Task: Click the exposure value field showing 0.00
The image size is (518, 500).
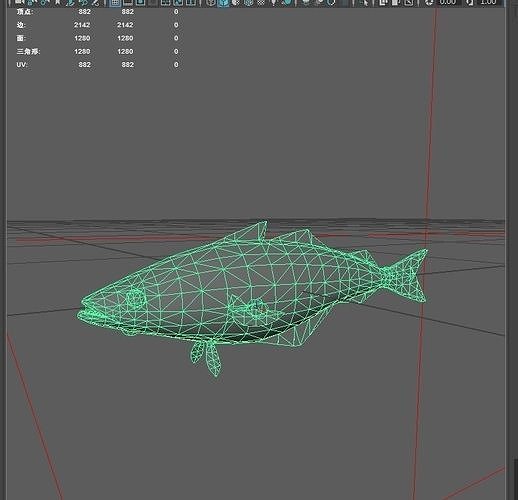Action: 447,3
